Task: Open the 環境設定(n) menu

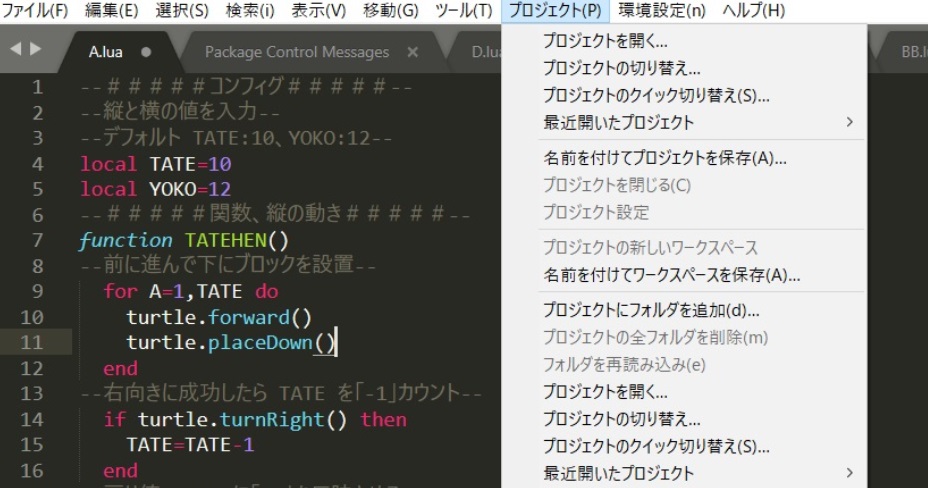Action: click(x=662, y=10)
